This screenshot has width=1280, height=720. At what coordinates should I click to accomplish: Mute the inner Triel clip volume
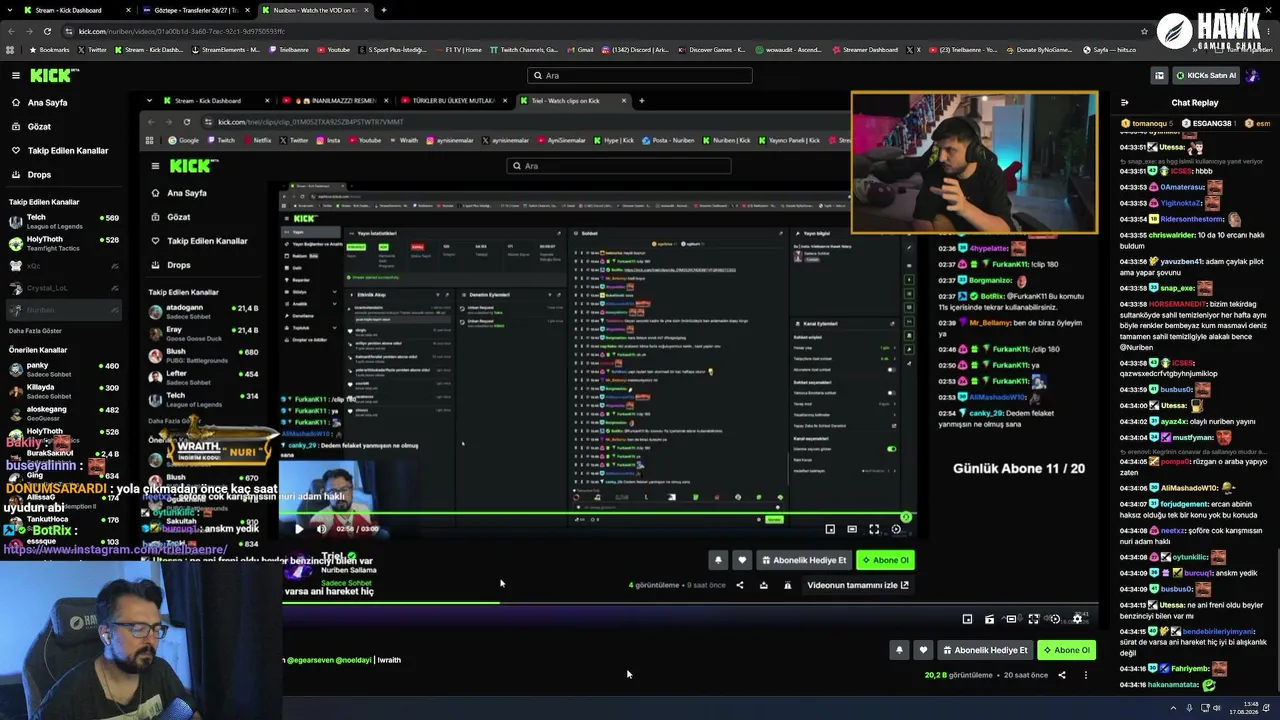coord(321,529)
